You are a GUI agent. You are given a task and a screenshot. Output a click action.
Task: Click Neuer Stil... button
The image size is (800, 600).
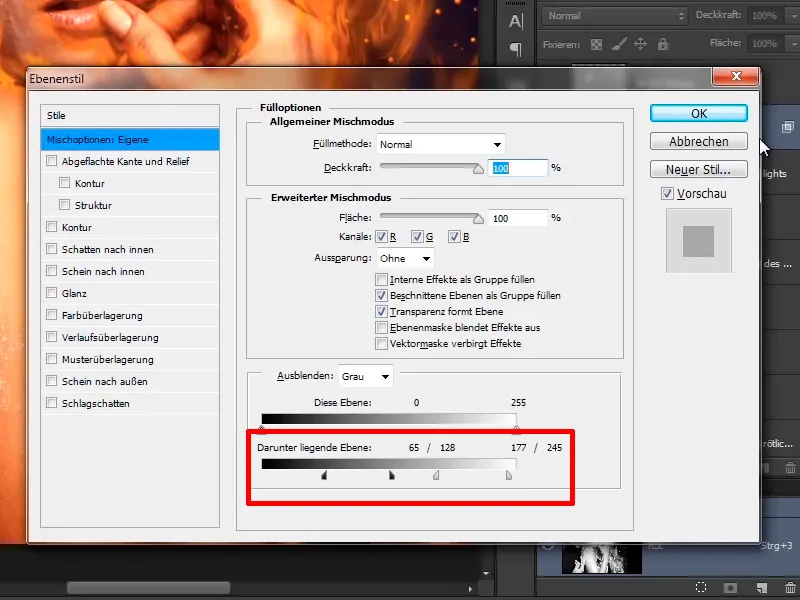point(698,169)
